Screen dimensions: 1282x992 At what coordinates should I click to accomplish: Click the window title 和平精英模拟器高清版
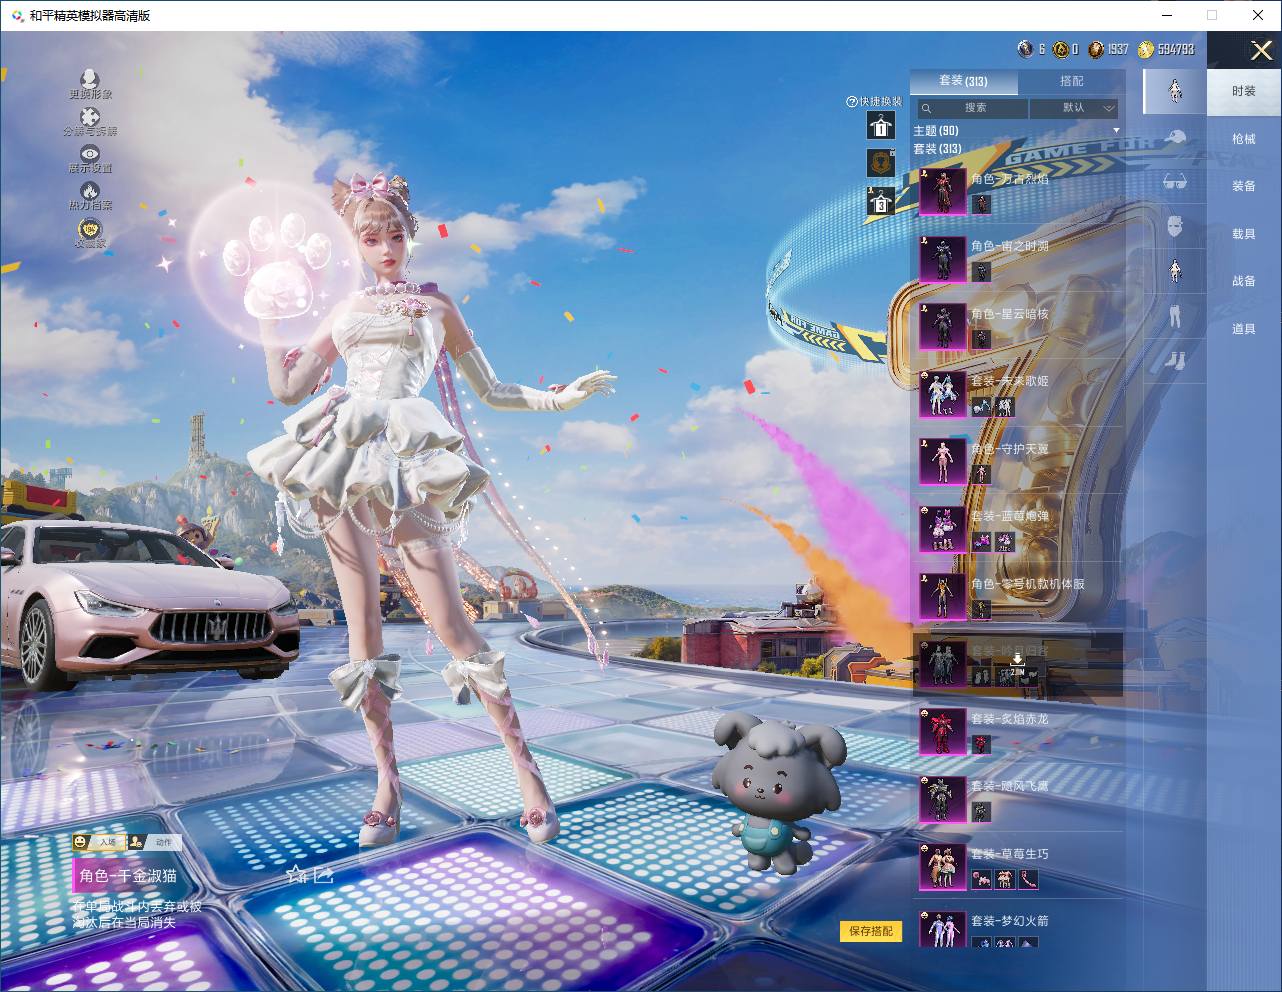click(90, 15)
